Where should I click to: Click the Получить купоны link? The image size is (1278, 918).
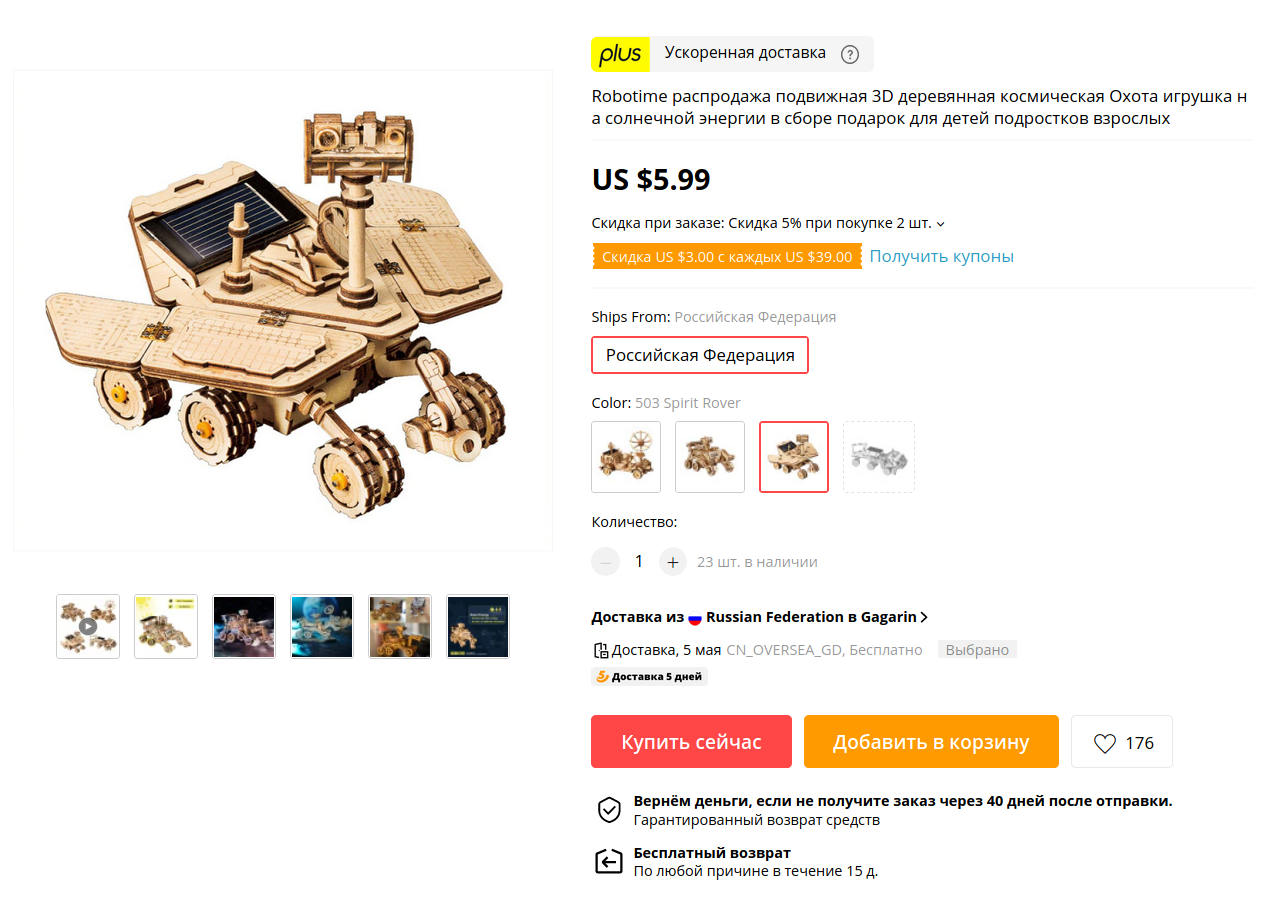coord(941,257)
